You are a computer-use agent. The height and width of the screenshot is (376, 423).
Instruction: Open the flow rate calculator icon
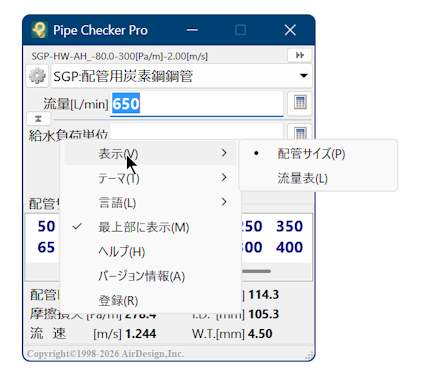click(x=300, y=103)
